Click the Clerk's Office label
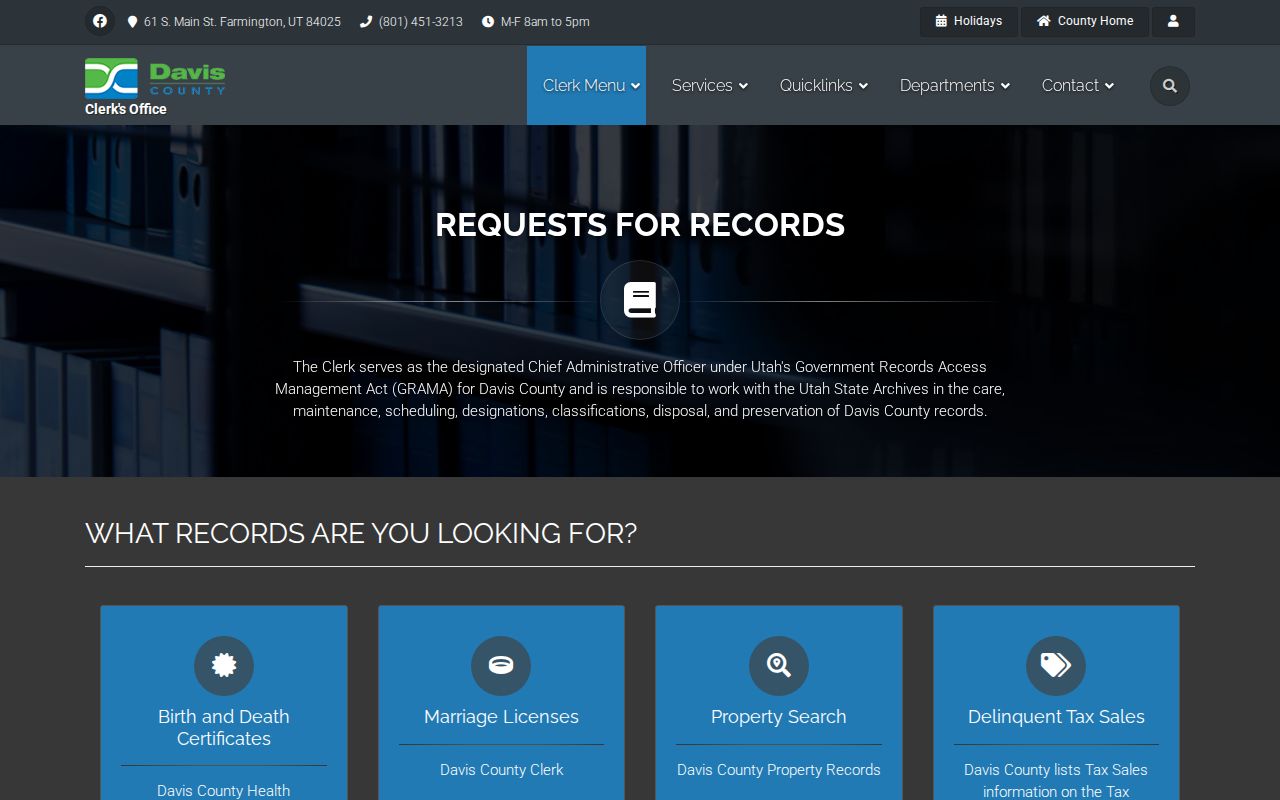Screen dimensions: 1280x800 [126, 109]
